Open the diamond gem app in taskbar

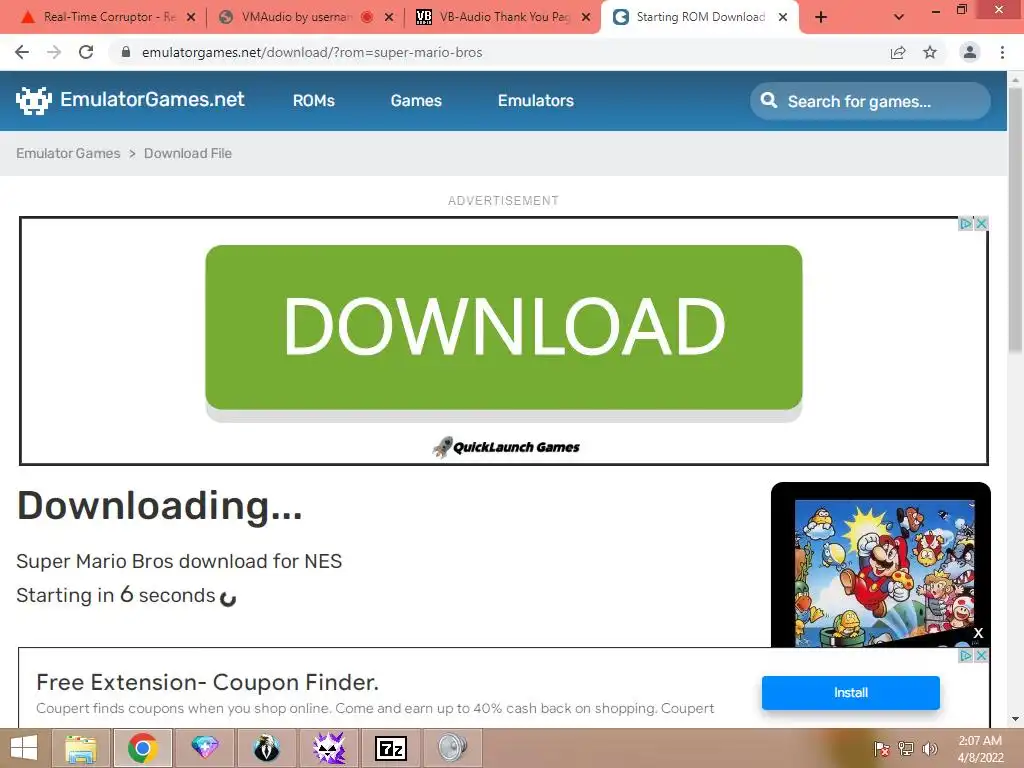pos(204,748)
